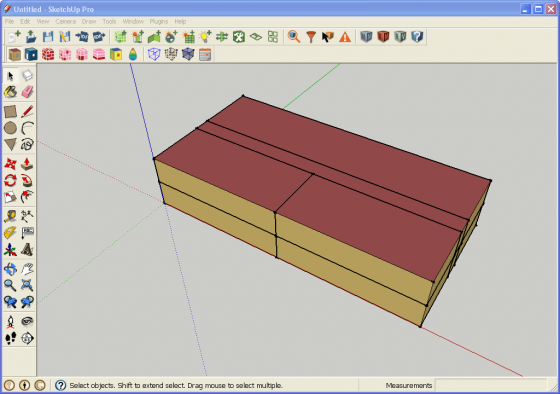Select the red Move tool
Viewport: 560px width, 394px height.
(10, 164)
